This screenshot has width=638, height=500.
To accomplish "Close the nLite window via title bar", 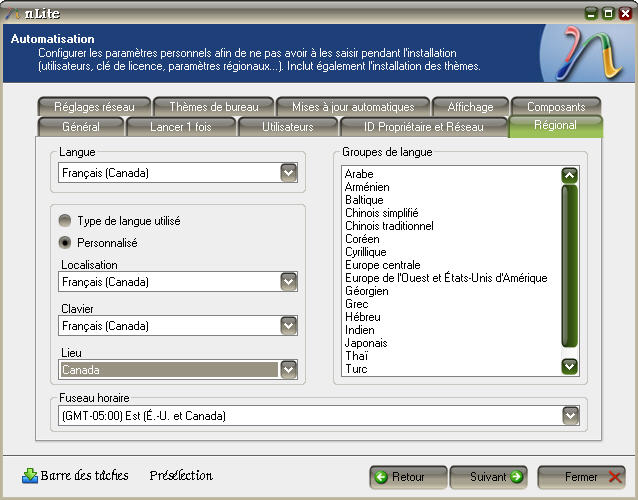I will [x=625, y=13].
